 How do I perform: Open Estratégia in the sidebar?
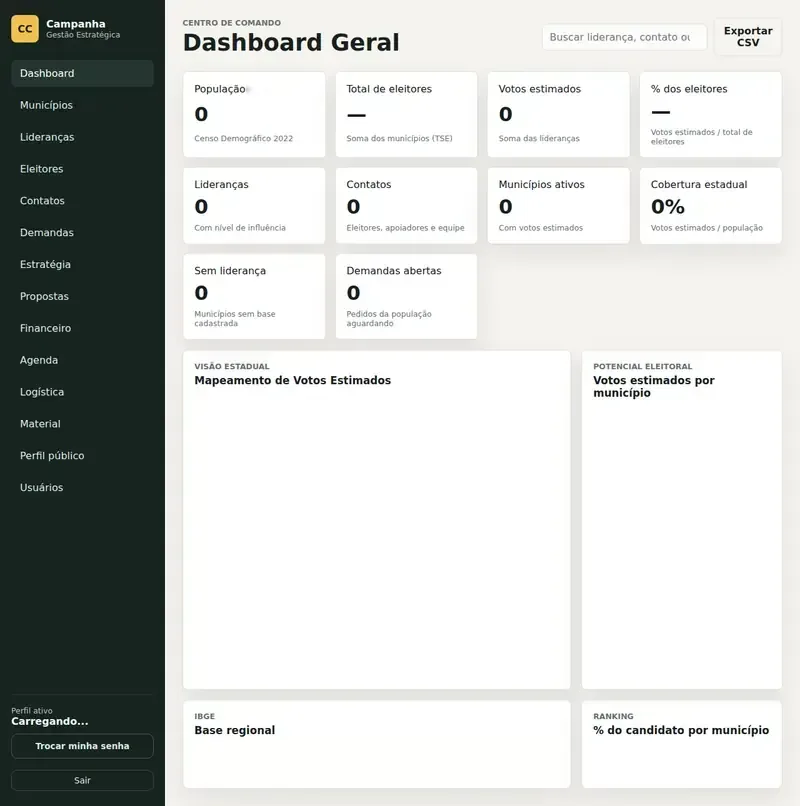click(x=82, y=265)
